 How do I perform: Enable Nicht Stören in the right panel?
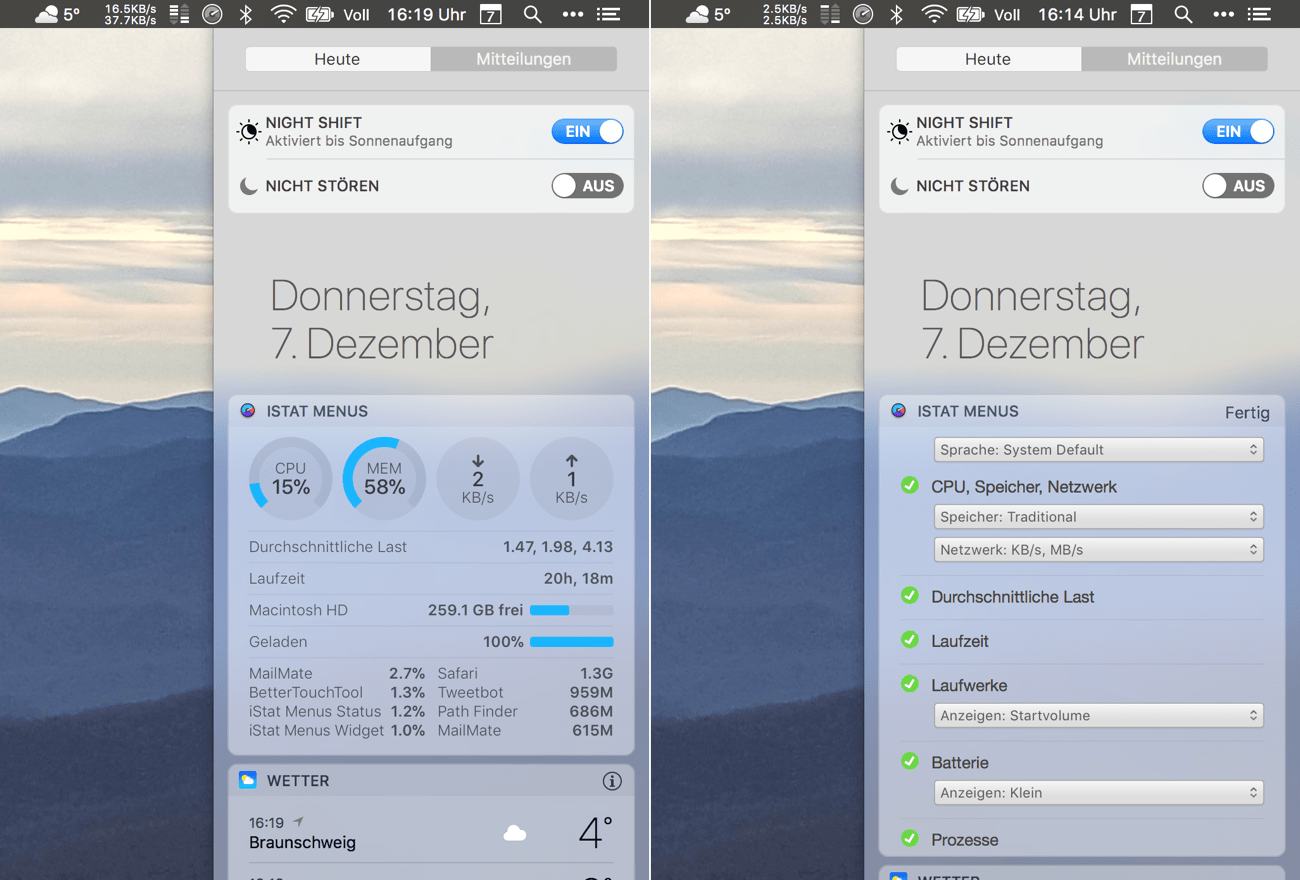[1238, 186]
